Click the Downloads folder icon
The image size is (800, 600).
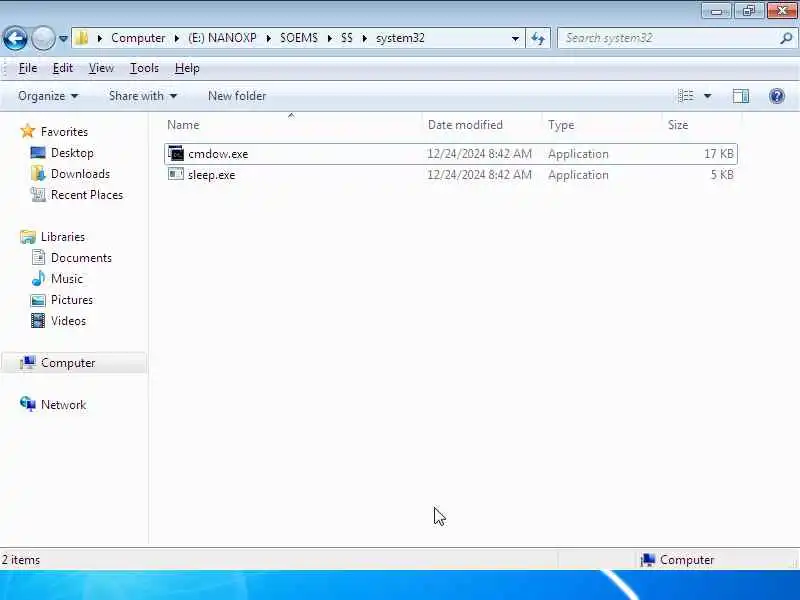click(x=38, y=173)
